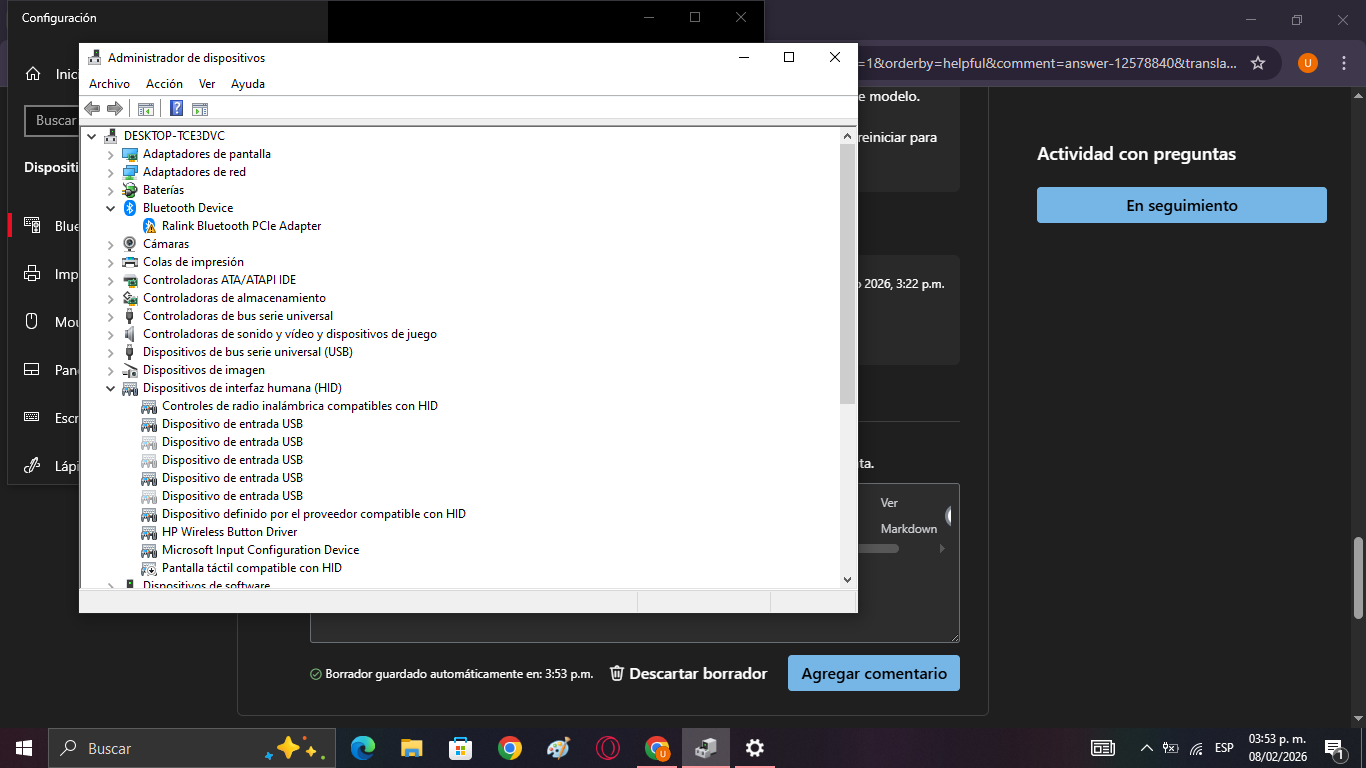Open Opera browser from the taskbar

[x=607, y=748]
